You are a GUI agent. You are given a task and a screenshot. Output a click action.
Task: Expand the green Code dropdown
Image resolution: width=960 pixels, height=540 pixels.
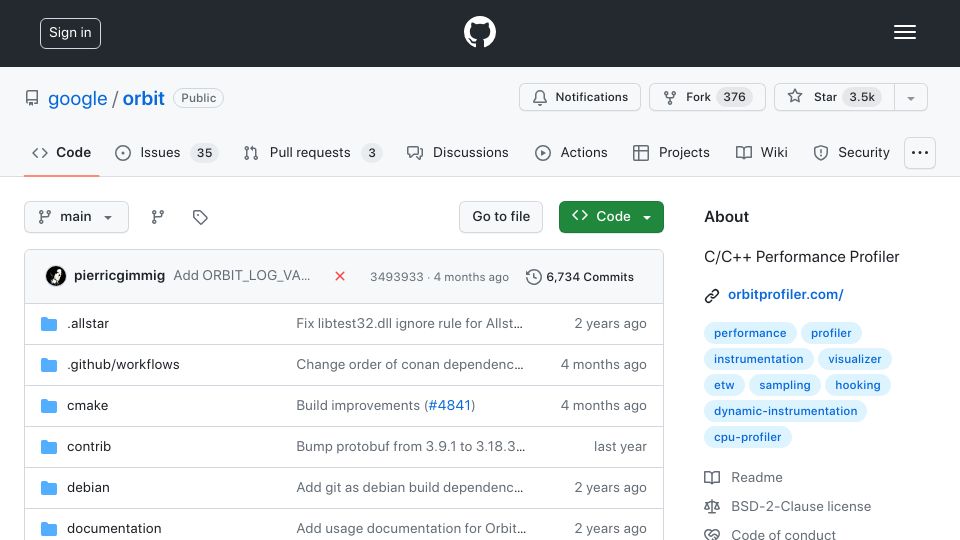click(611, 217)
